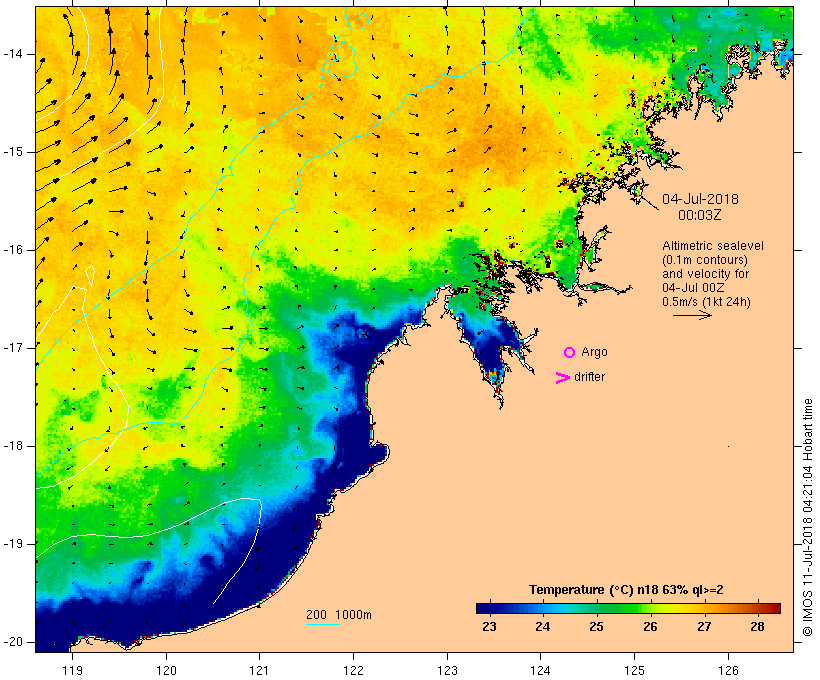Click the -18 latitude axis label
This screenshot has height=680, width=820.
12,446
